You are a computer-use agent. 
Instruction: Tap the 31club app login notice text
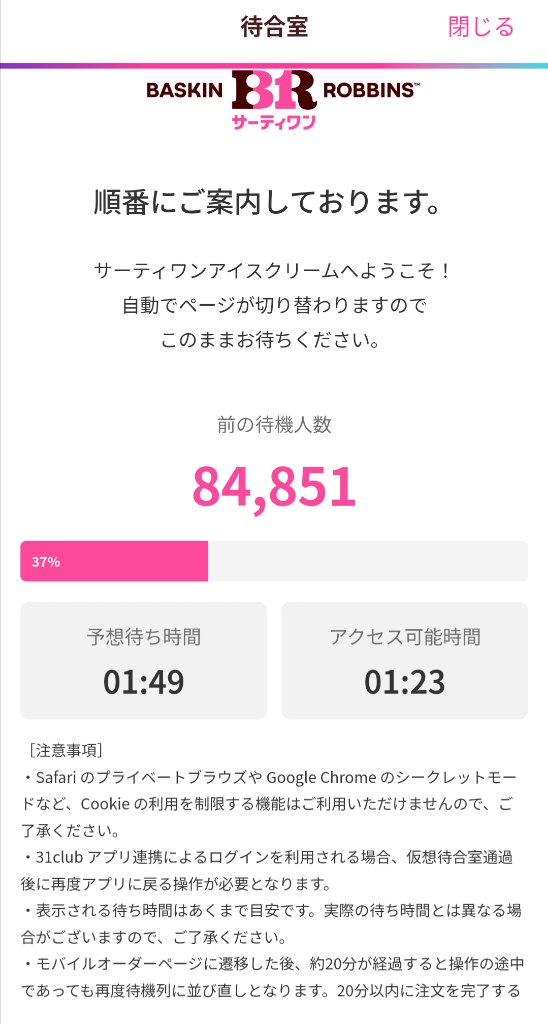point(268,871)
